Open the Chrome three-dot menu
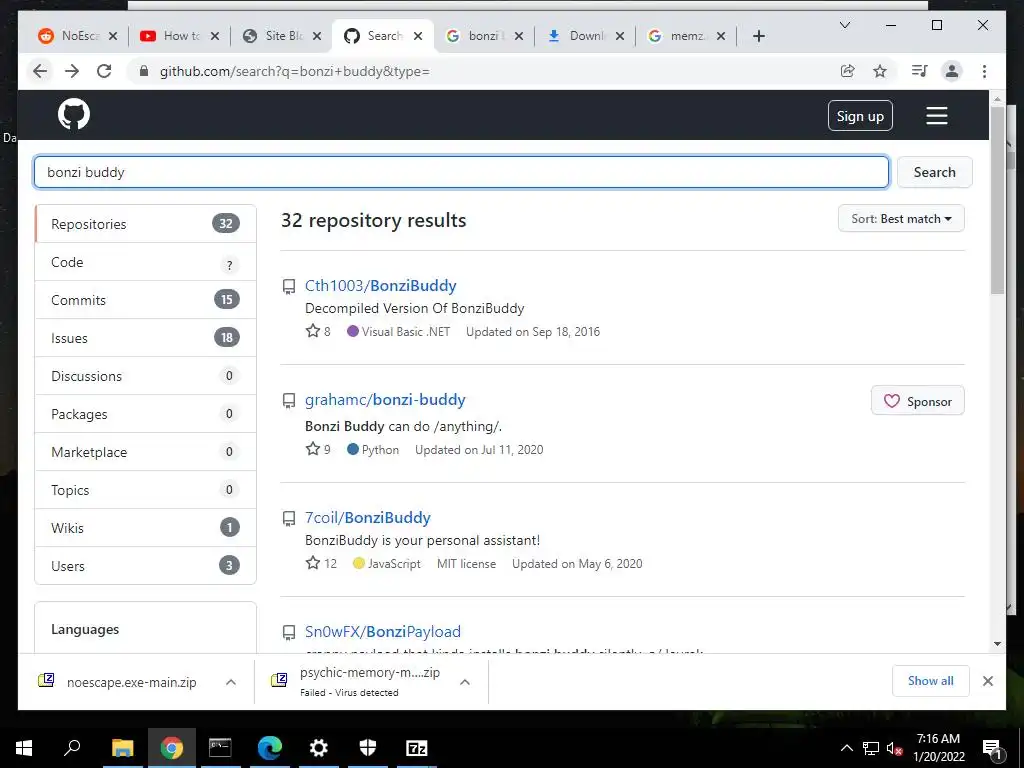The height and width of the screenshot is (768, 1024). coord(984,71)
